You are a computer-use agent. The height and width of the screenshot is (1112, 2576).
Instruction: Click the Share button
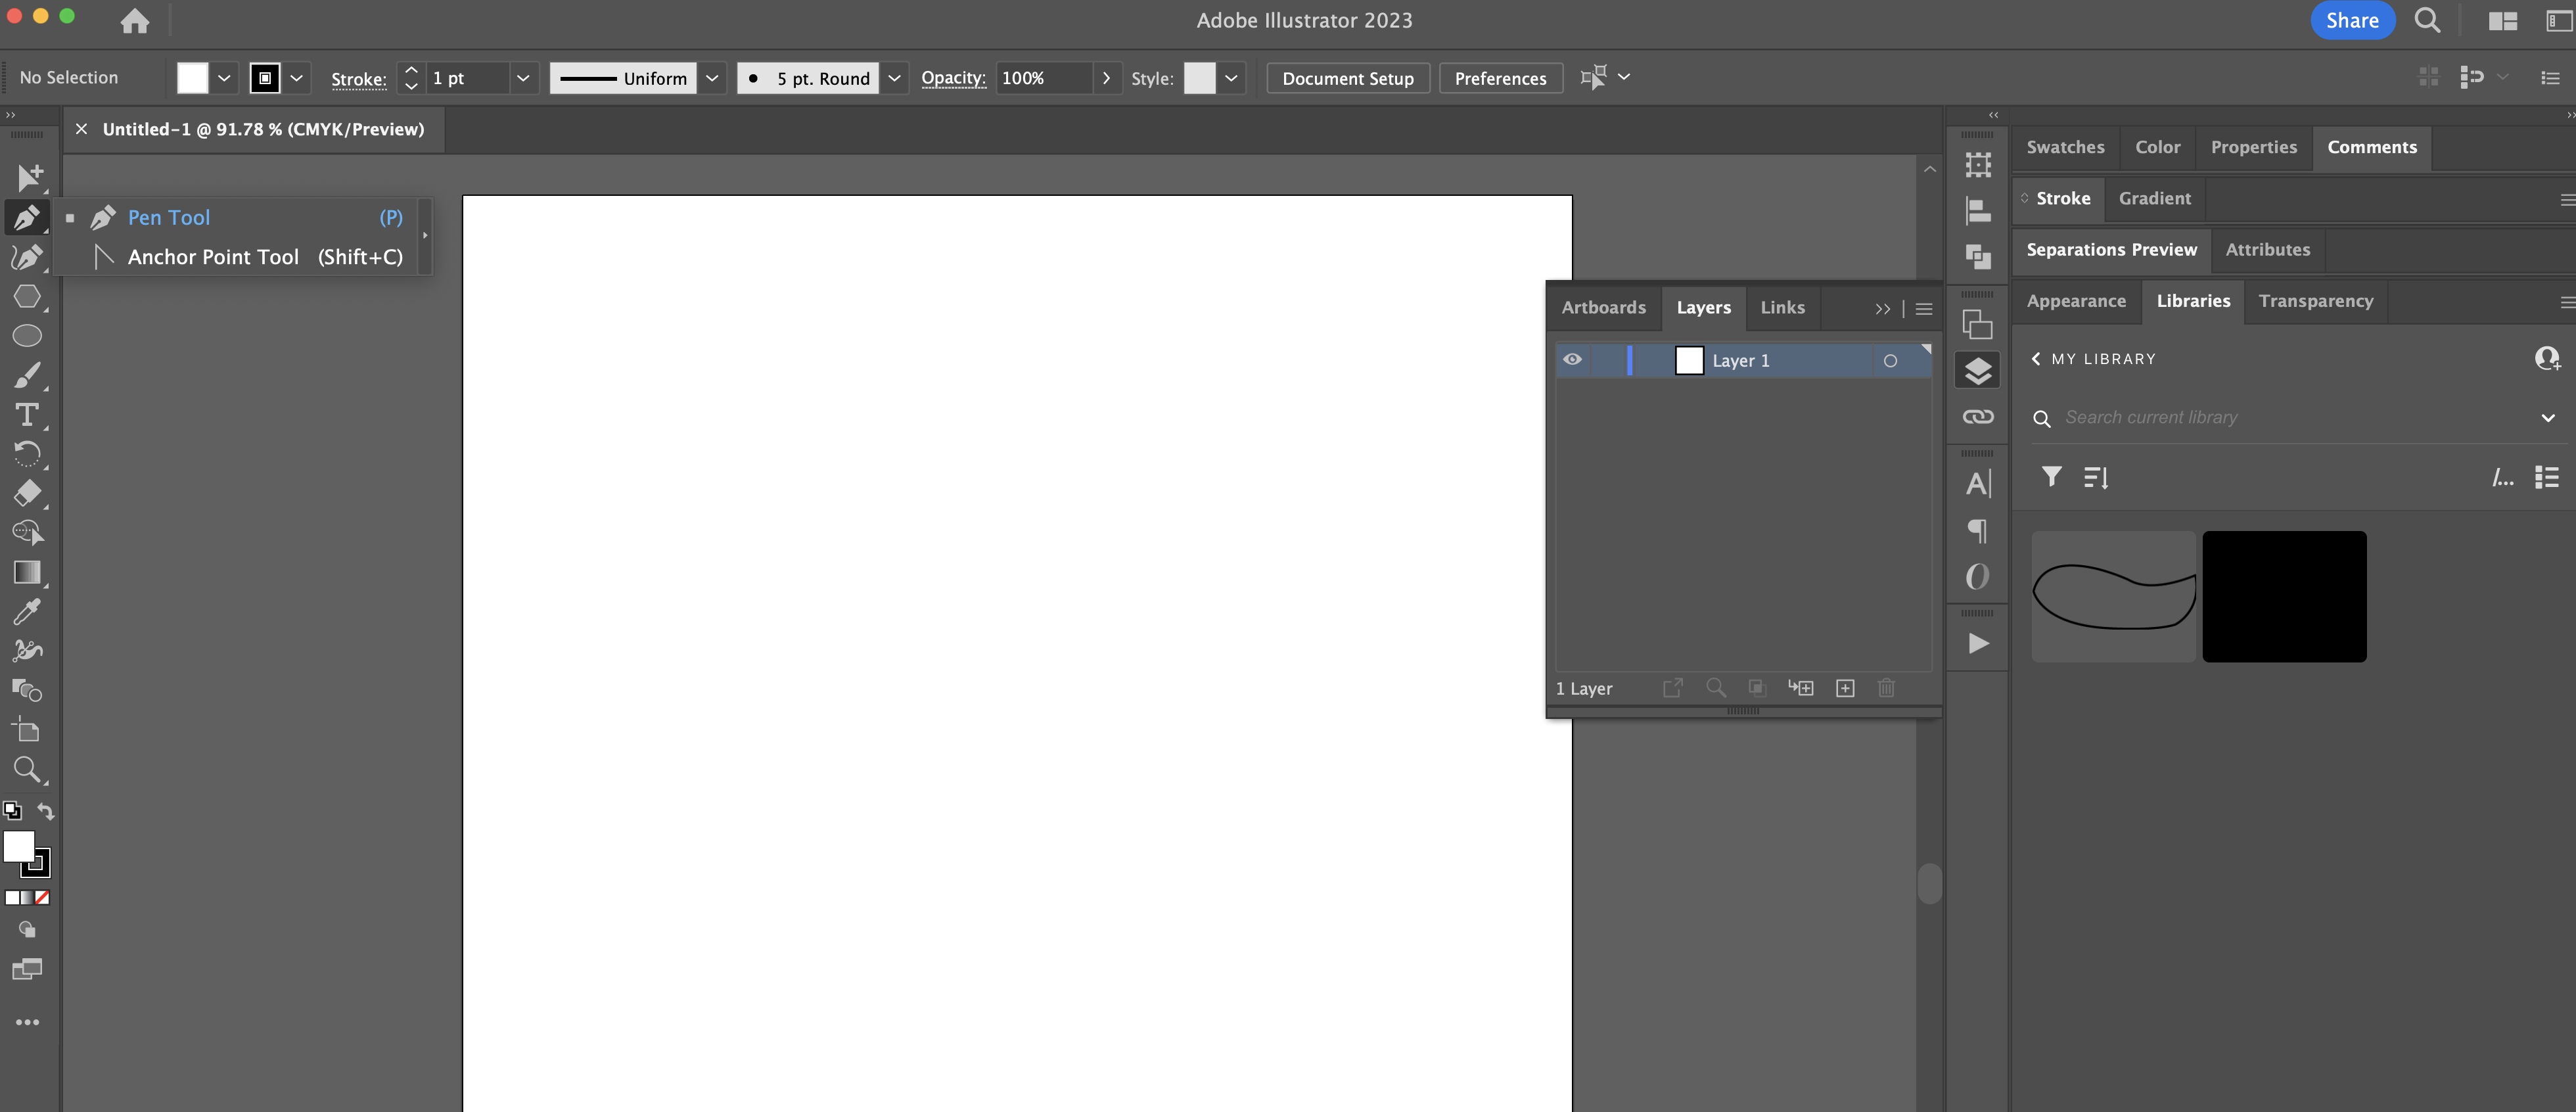[2351, 21]
